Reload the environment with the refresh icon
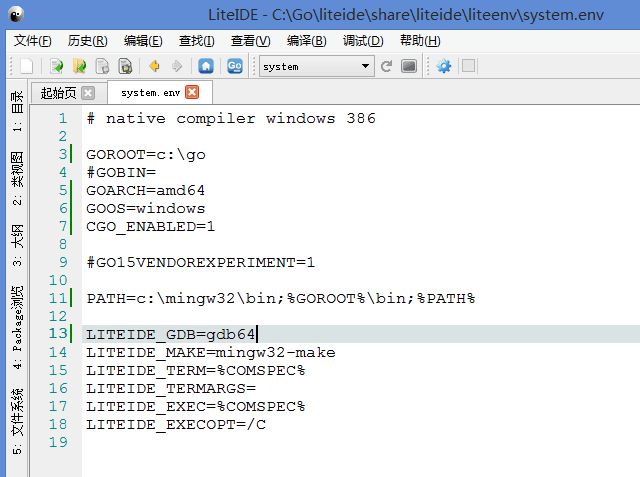640x477 pixels. 386,66
